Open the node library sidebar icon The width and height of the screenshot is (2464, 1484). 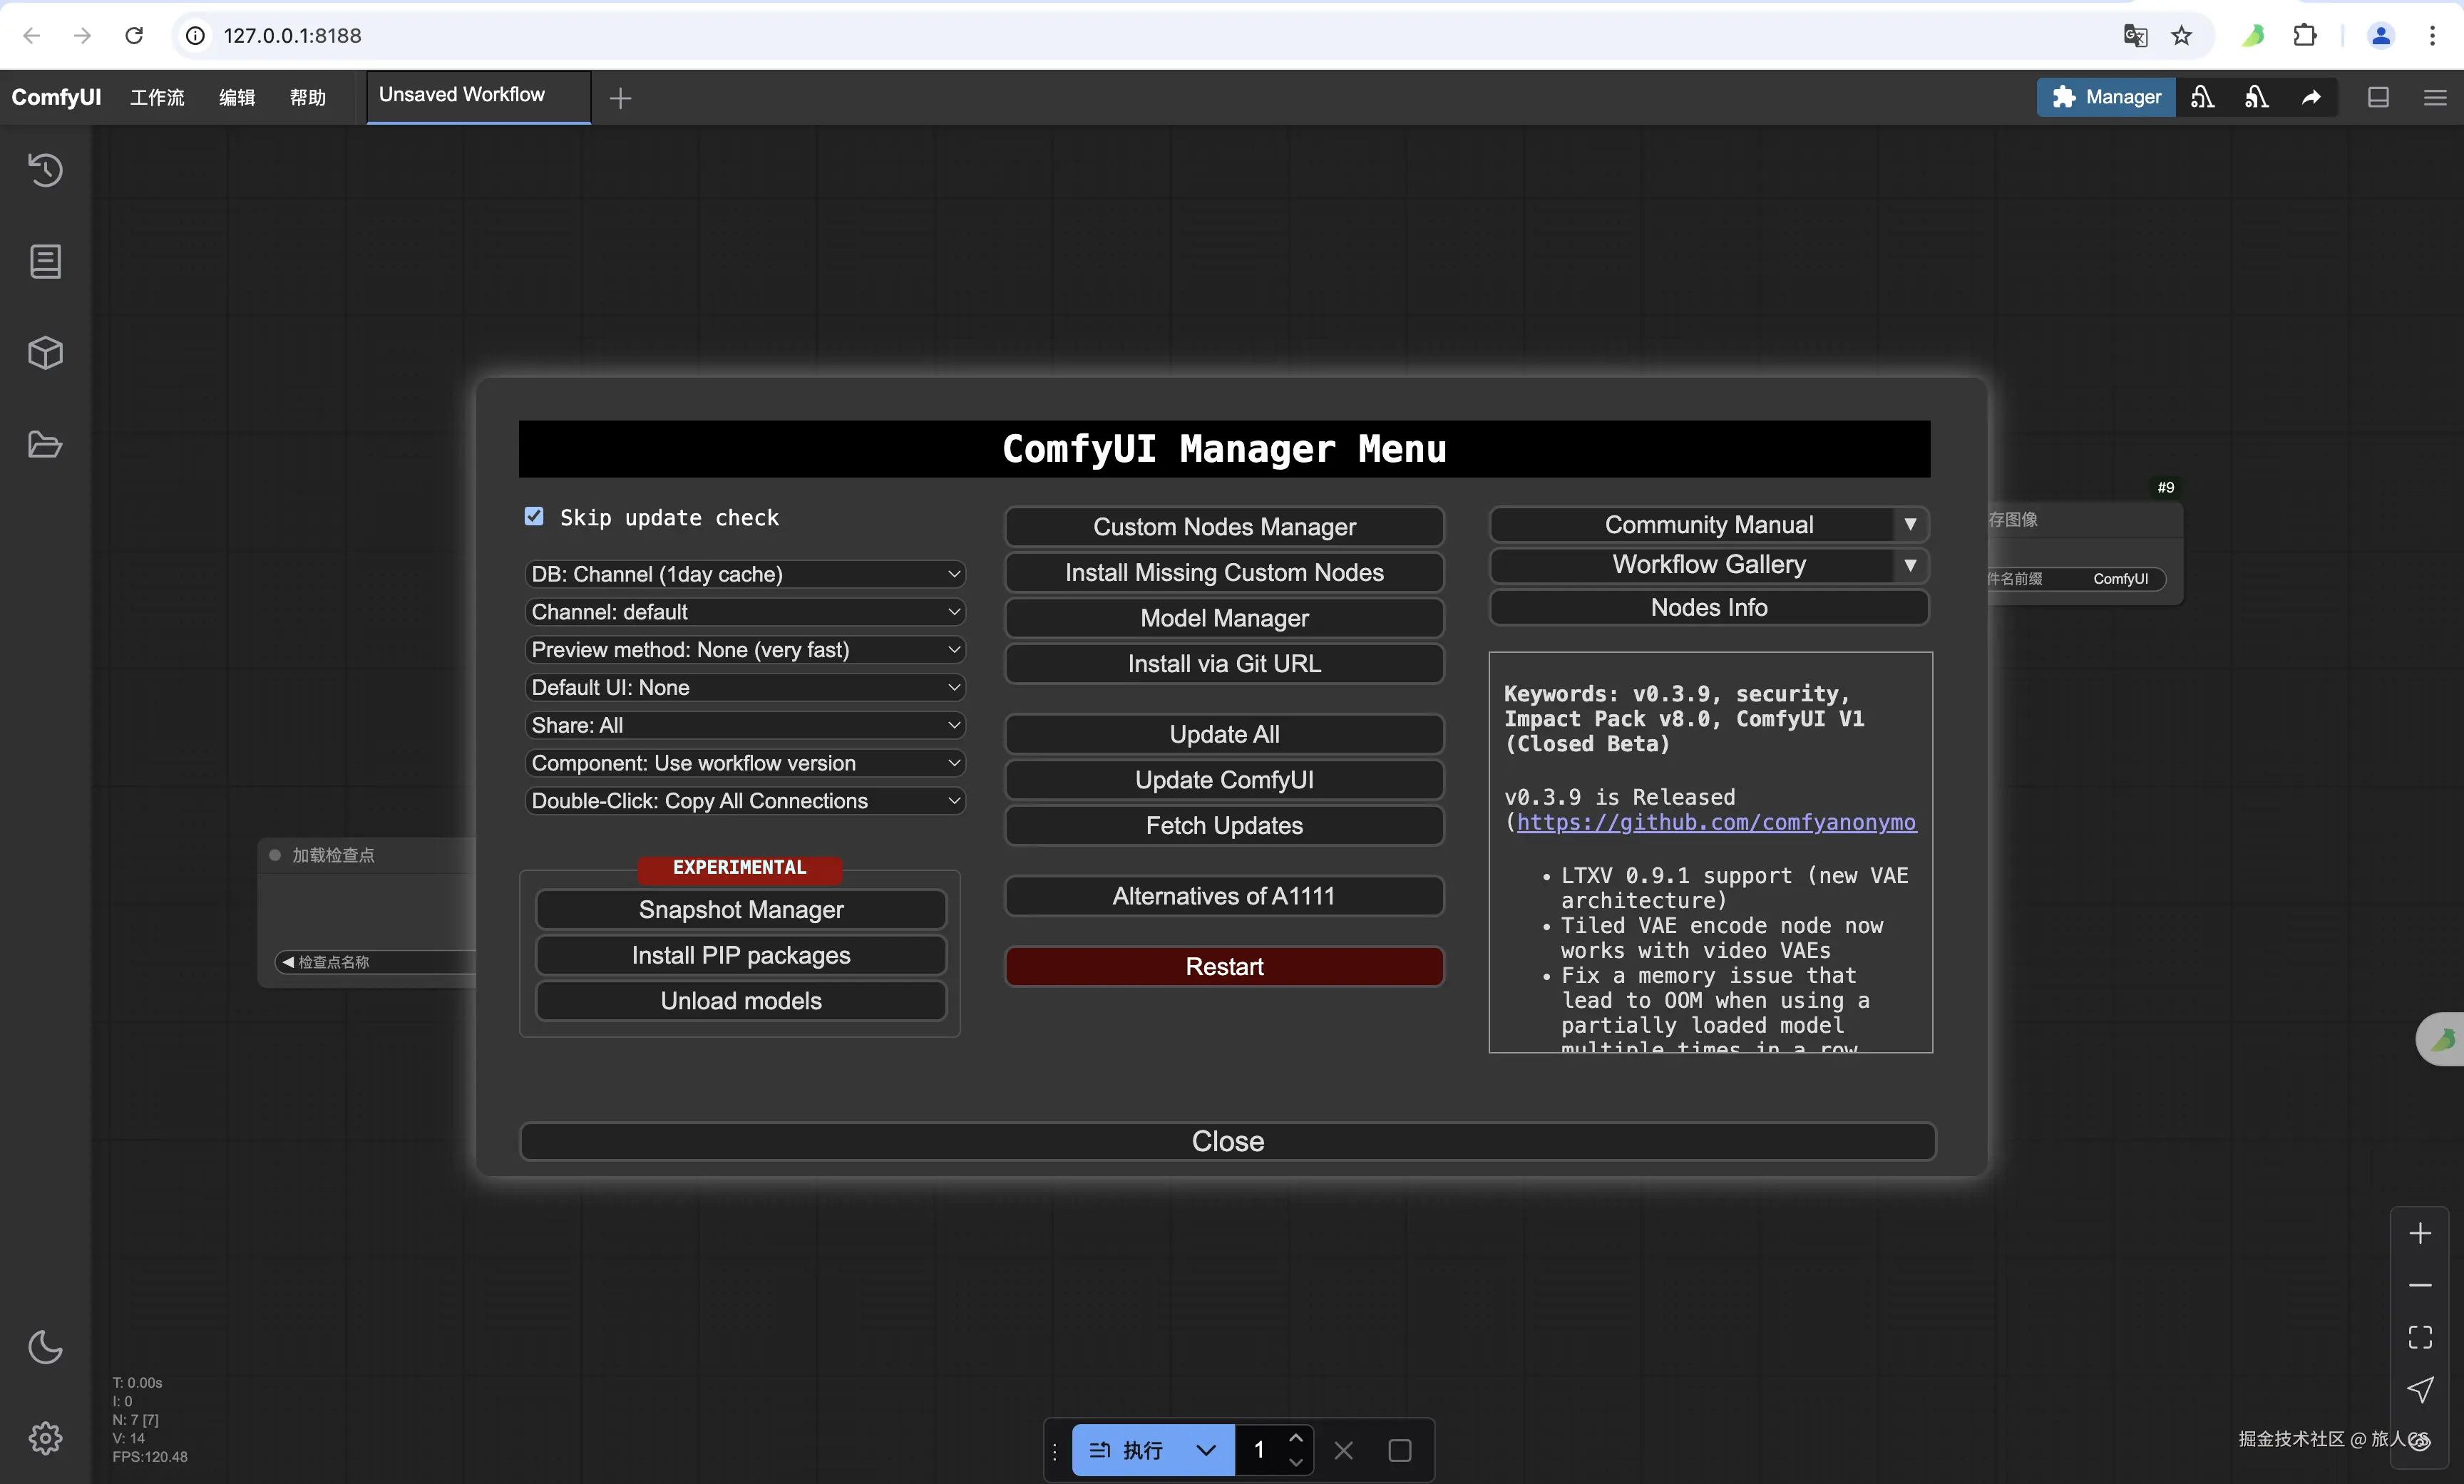(45, 262)
